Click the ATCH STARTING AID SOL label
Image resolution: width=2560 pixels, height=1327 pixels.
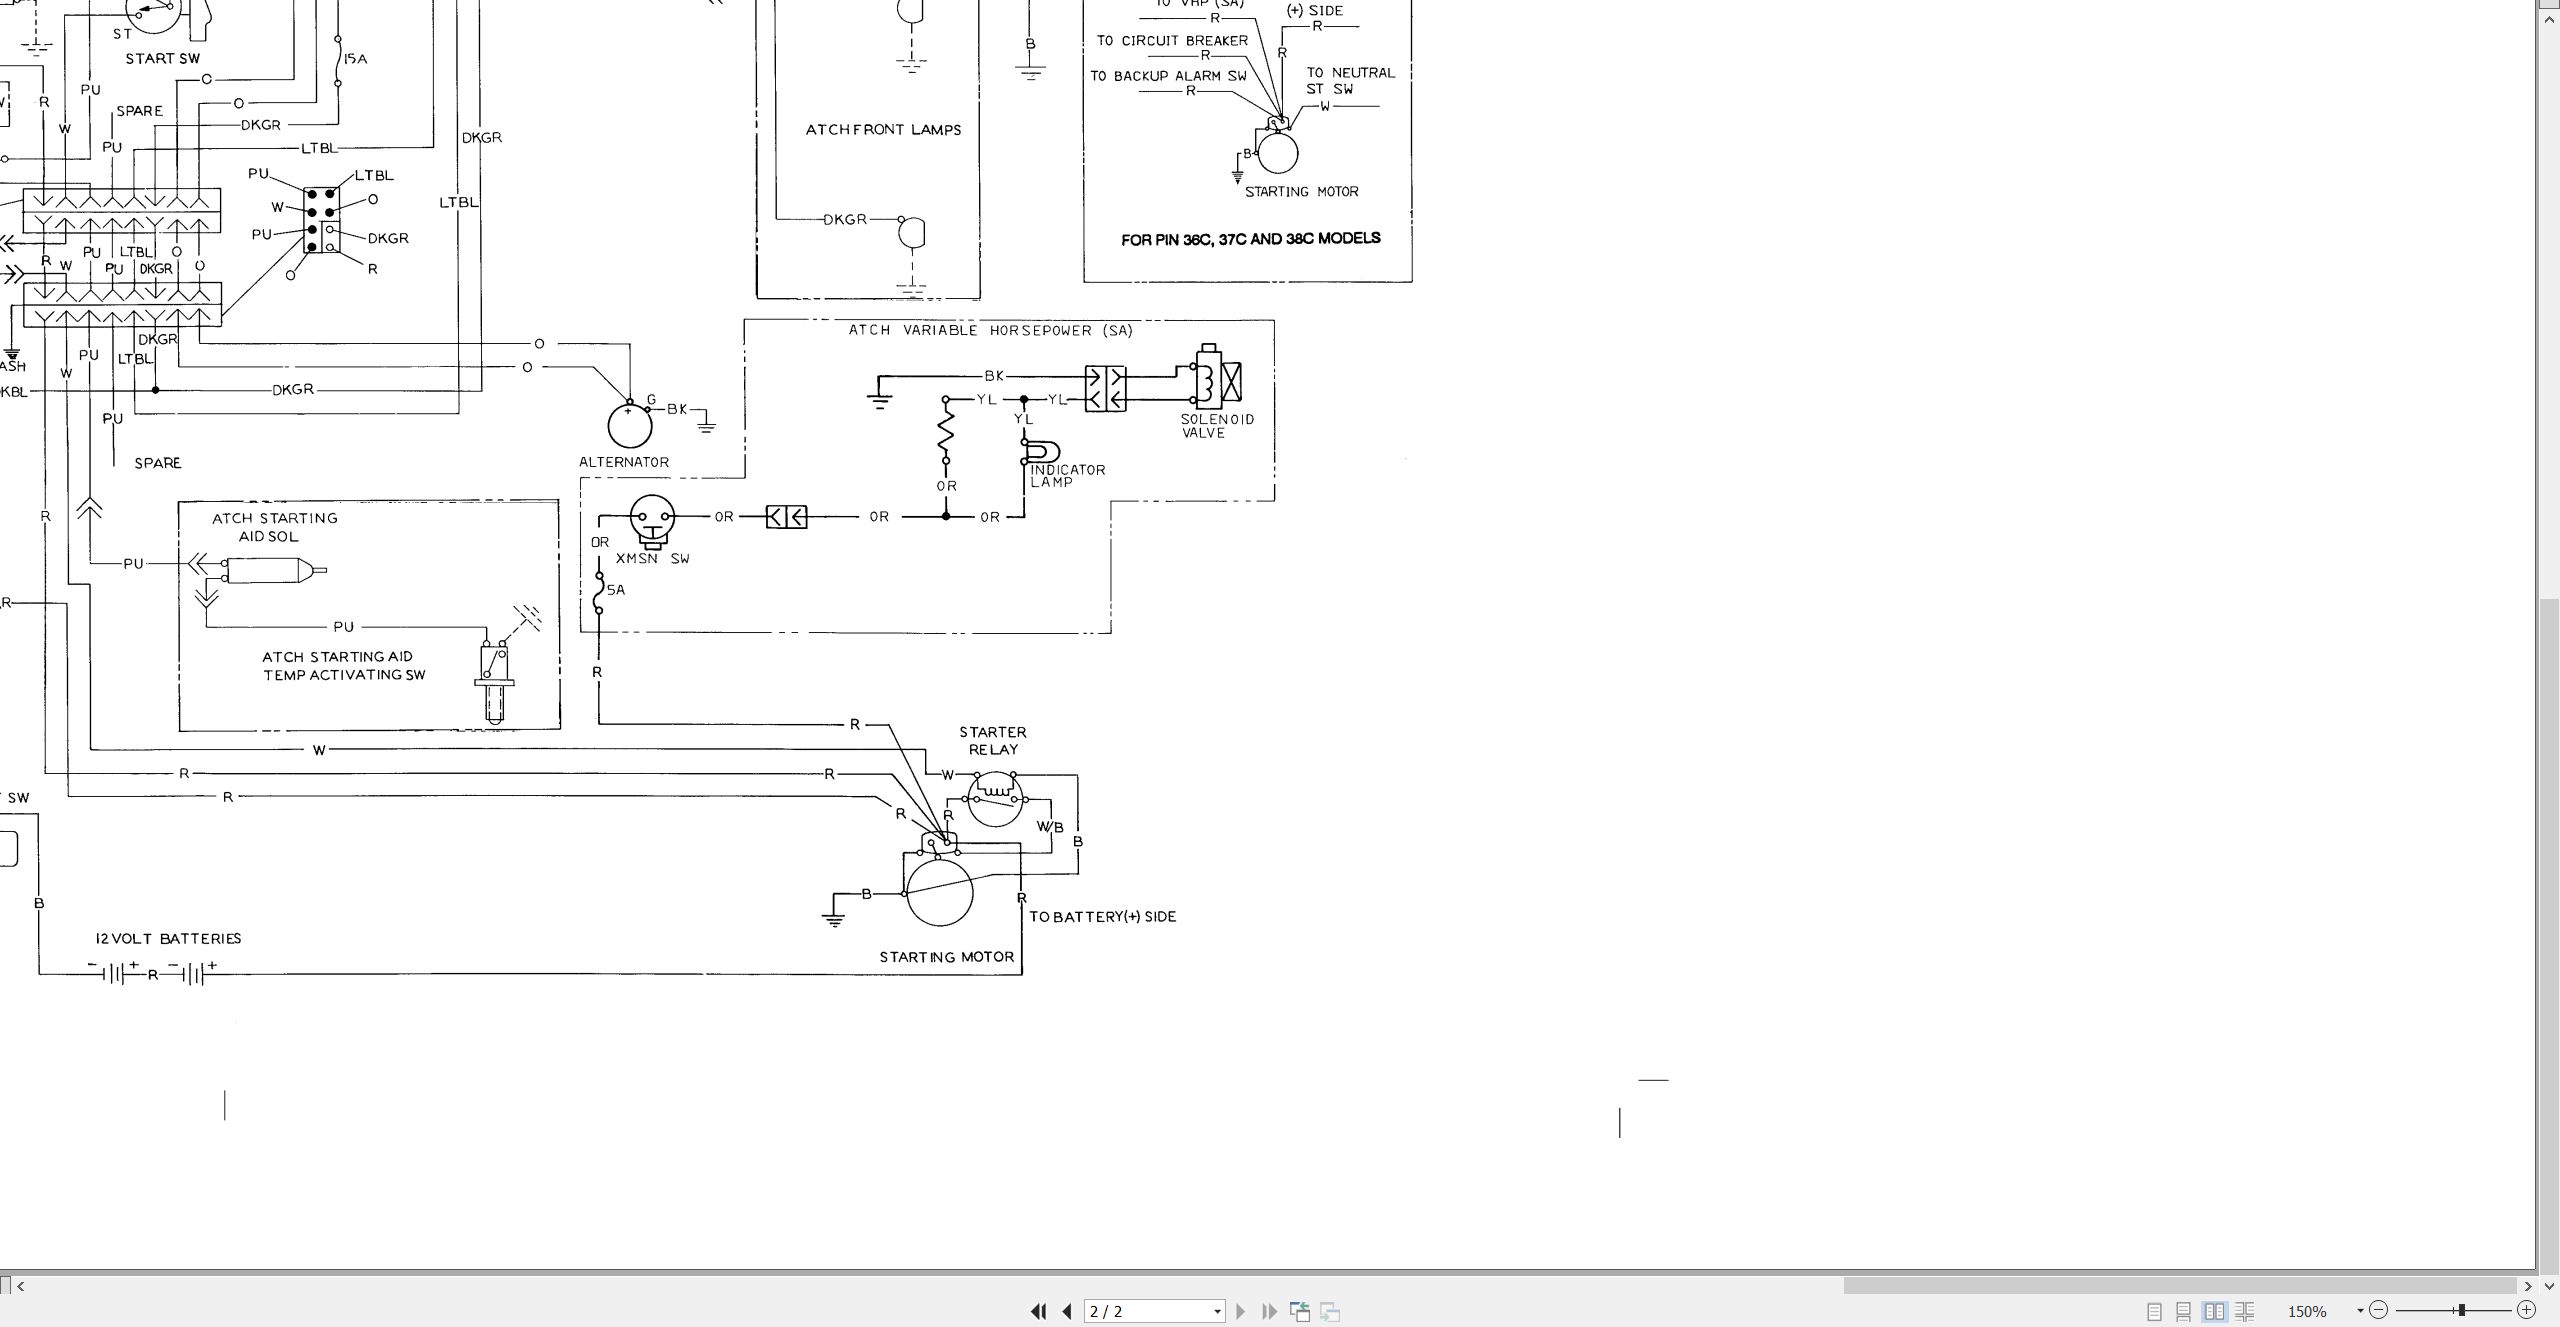[x=275, y=527]
